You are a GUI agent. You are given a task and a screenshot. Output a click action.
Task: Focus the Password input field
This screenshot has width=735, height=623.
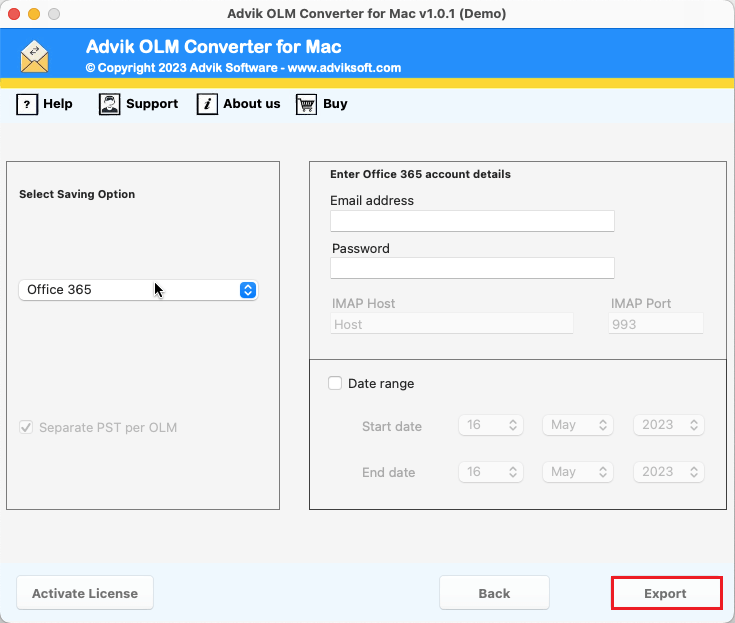(472, 268)
